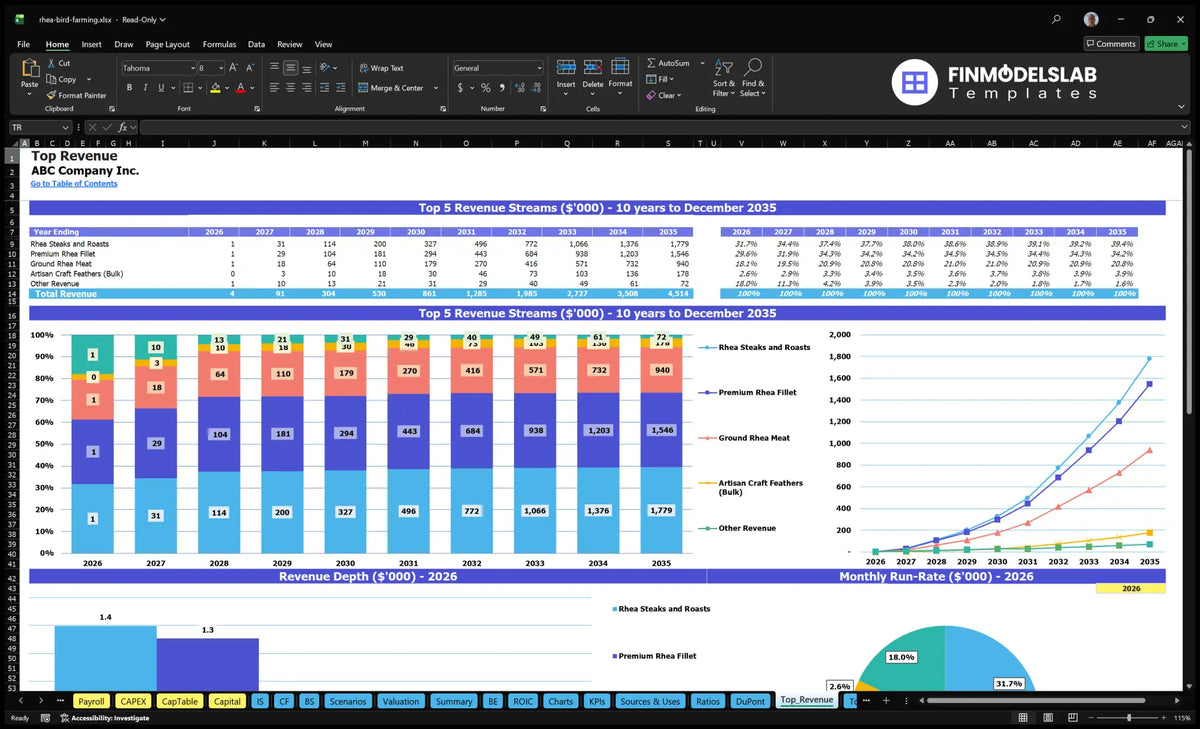The height and width of the screenshot is (729, 1200).
Task: Toggle Bold formatting
Action: click(129, 88)
